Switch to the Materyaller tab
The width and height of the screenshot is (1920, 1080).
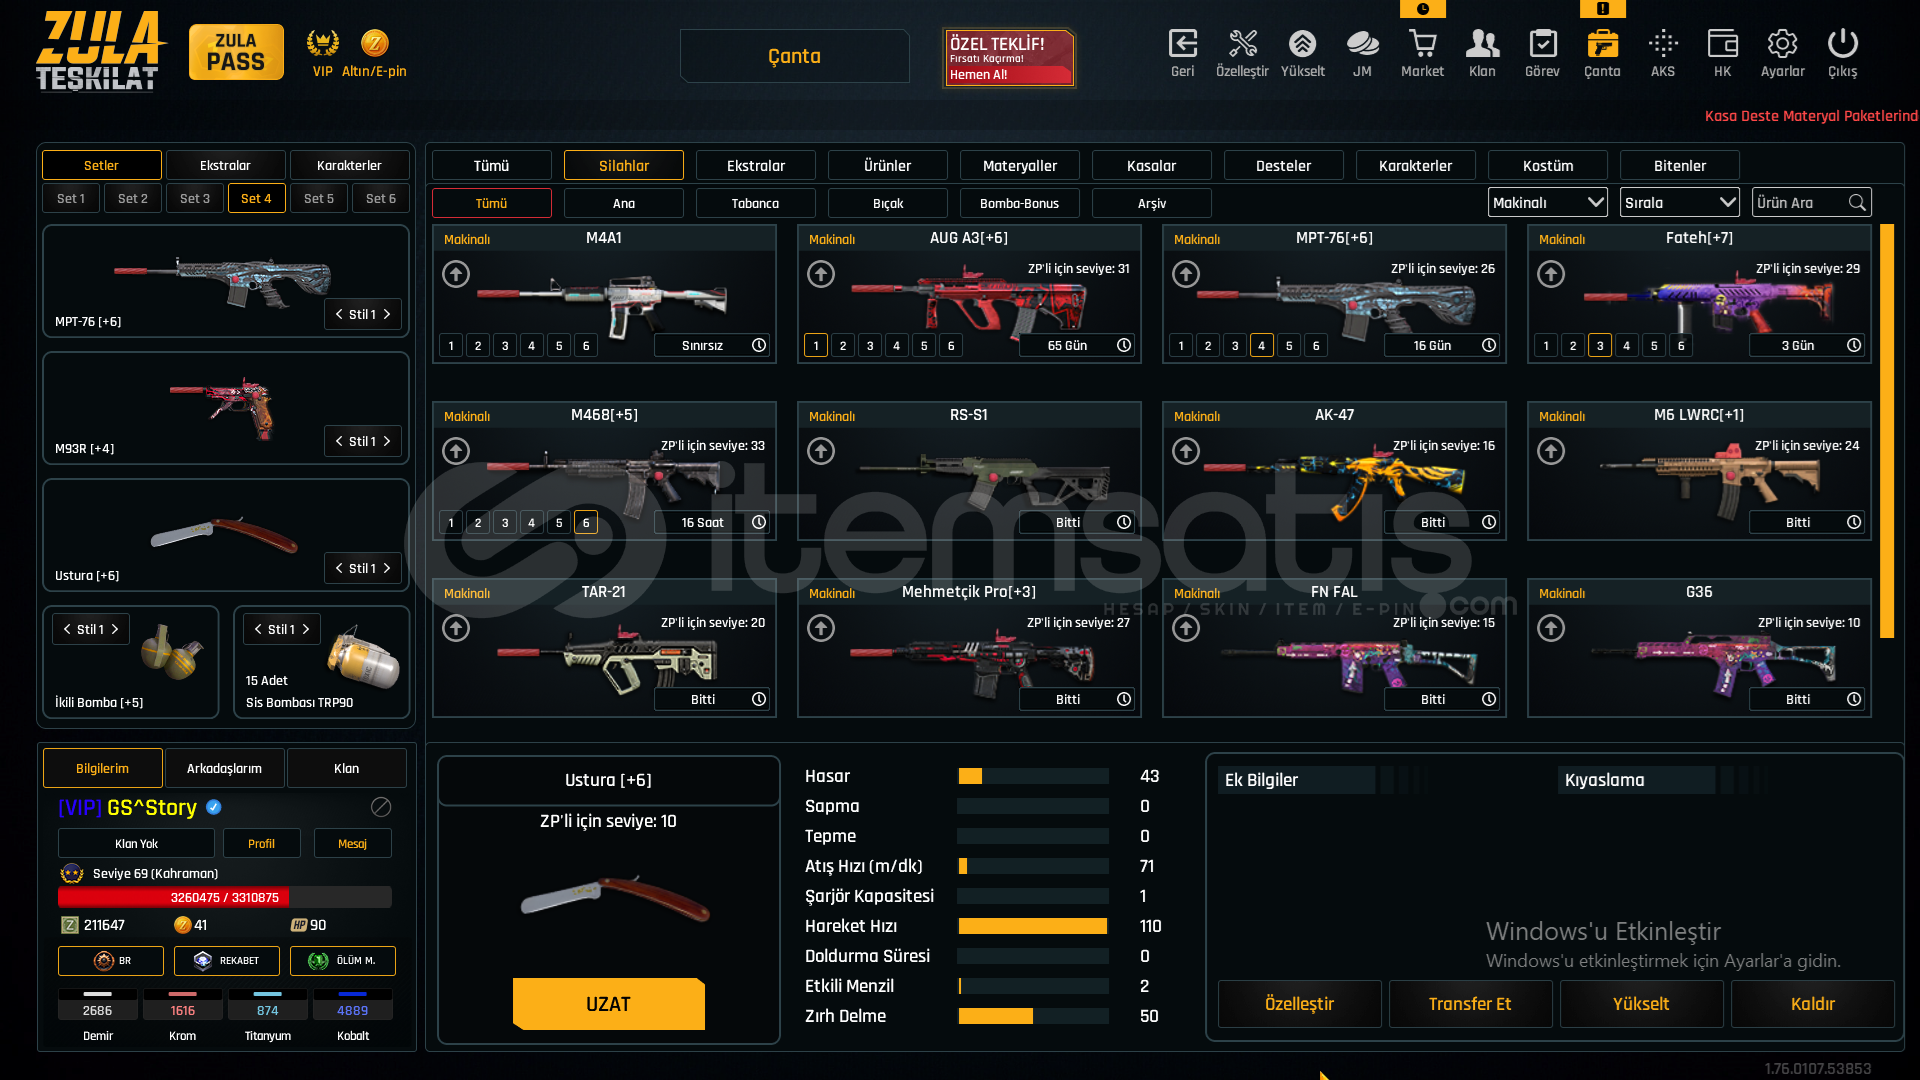click(x=1020, y=166)
